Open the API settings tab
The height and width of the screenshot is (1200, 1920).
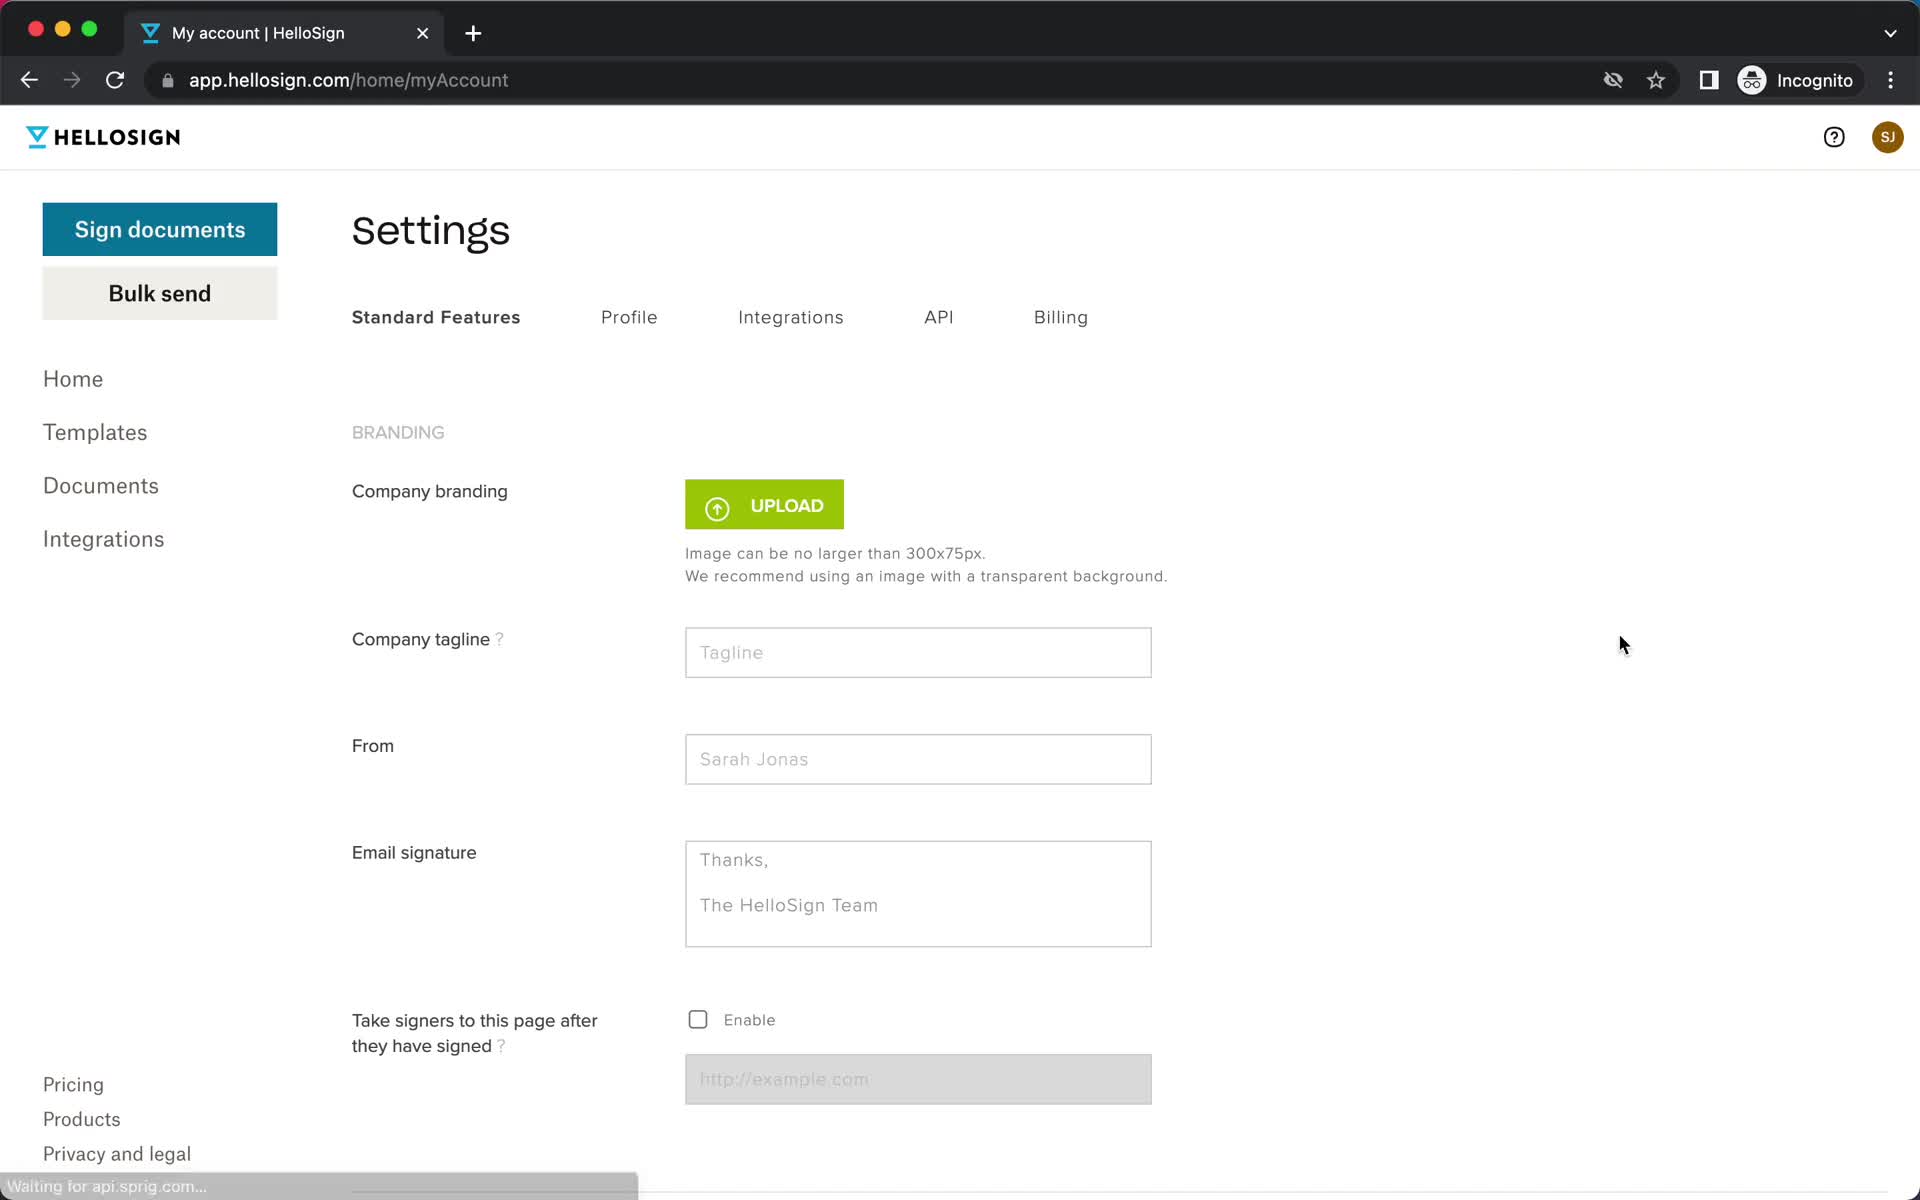click(x=939, y=317)
